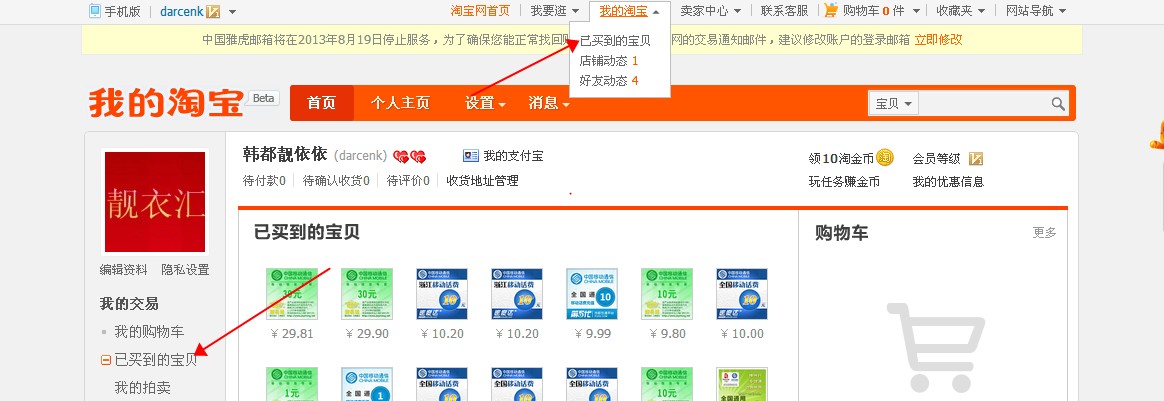Click 待付款0 status link
Viewport: 1164px width, 401px height.
pyautogui.click(x=264, y=180)
